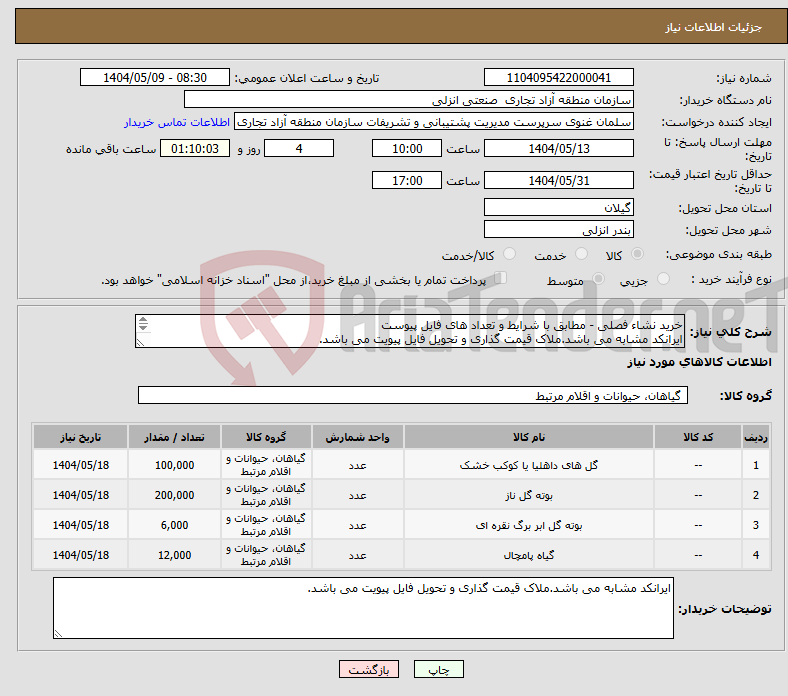Click inside the توضیحات خریدار text area
This screenshot has width=788, height=696.
point(363,607)
